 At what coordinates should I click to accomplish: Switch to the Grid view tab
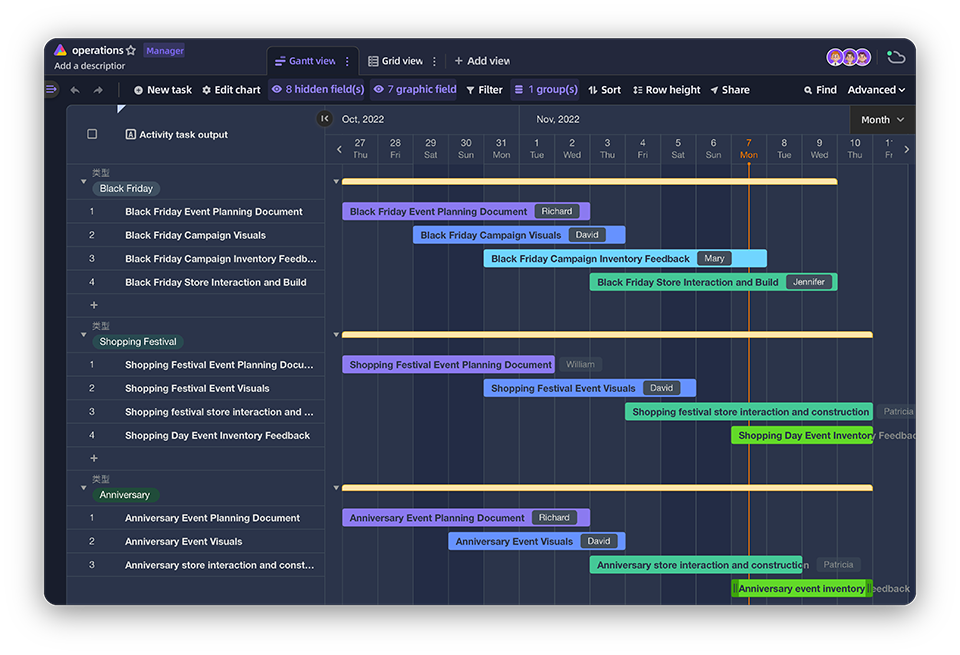click(x=395, y=61)
